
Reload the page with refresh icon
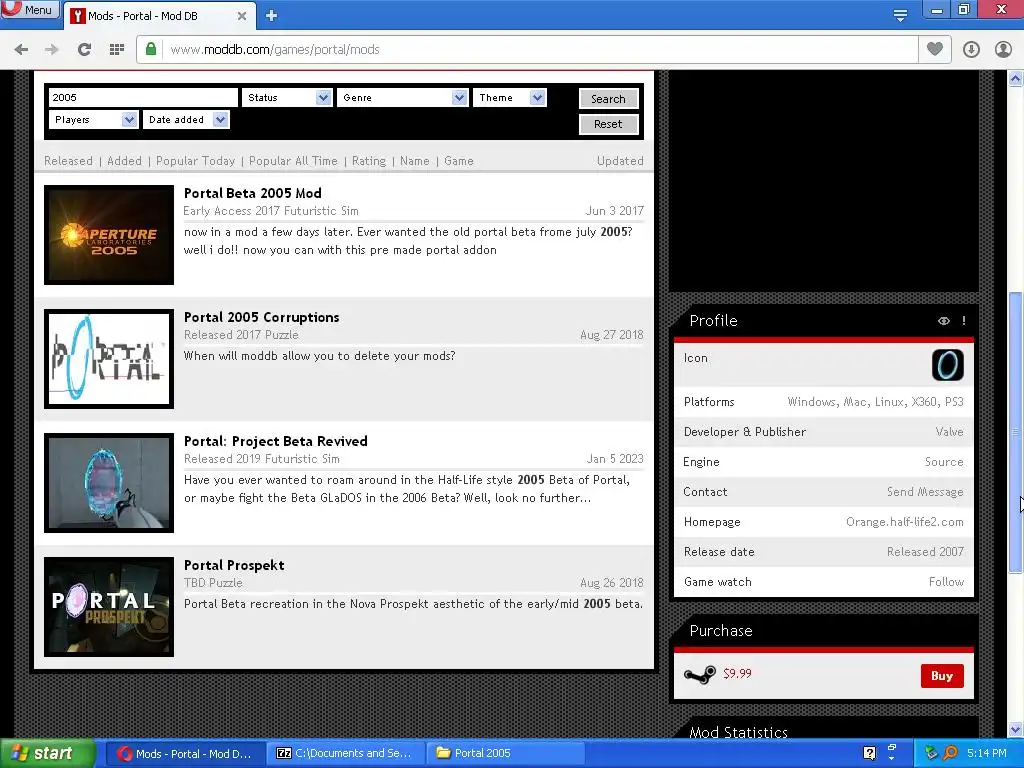tap(84, 50)
